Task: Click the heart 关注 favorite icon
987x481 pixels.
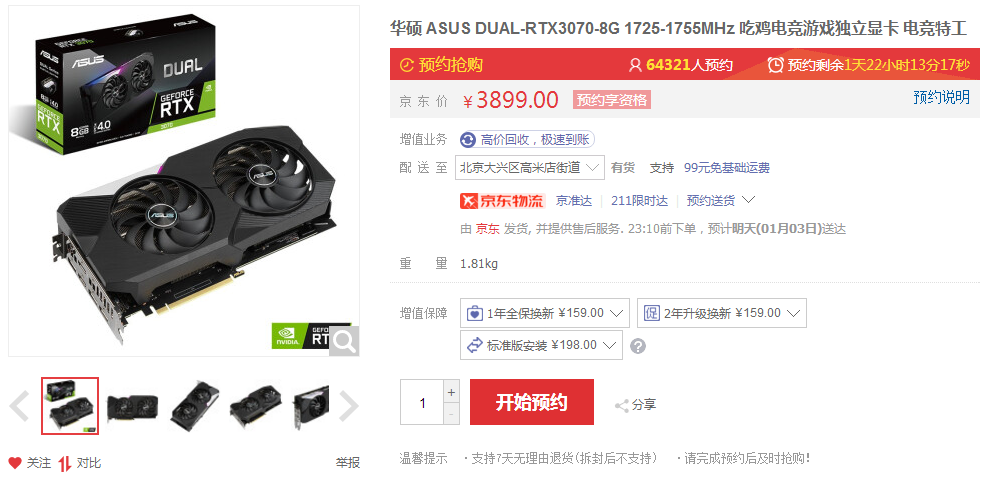Action: pos(14,463)
